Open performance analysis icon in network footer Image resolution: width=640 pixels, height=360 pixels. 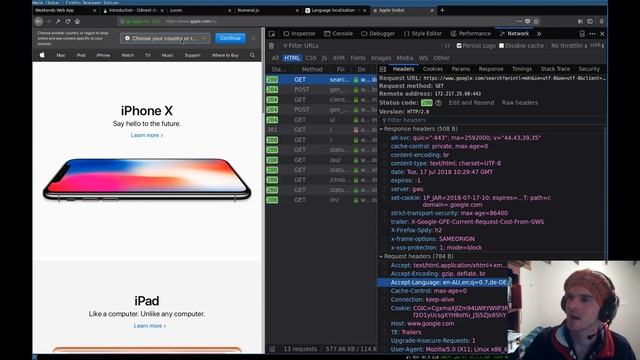(x=272, y=349)
